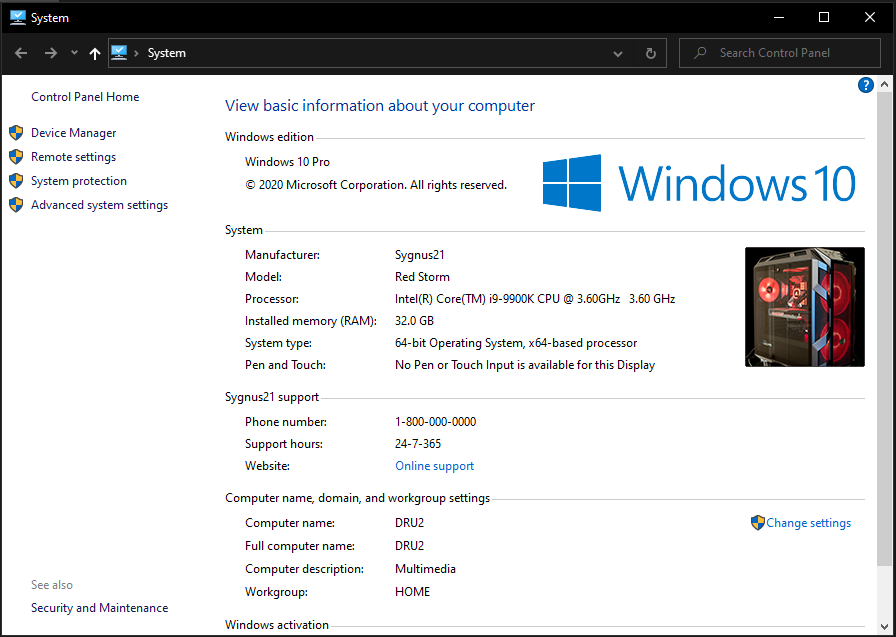The width and height of the screenshot is (896, 637).
Task: Open the recent locations dropdown arrow
Action: pyautogui.click(x=74, y=53)
